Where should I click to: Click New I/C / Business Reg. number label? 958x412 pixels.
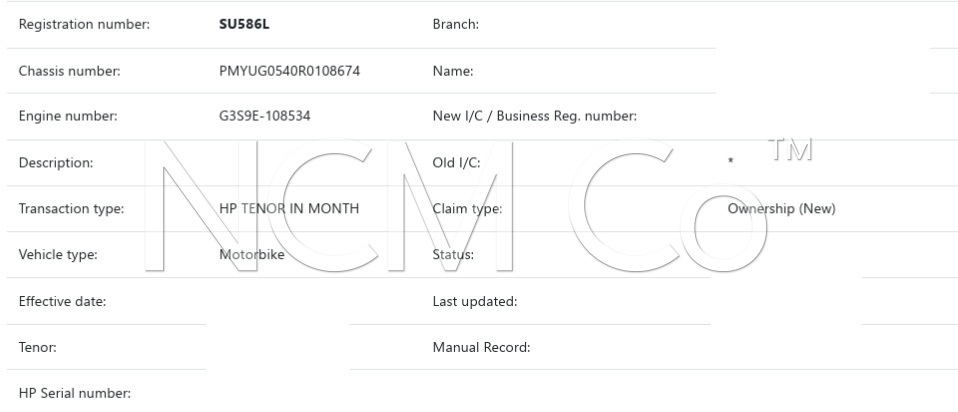click(x=535, y=116)
